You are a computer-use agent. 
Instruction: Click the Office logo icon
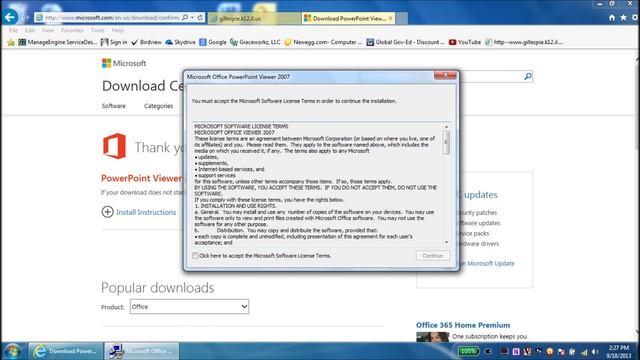pos(114,146)
